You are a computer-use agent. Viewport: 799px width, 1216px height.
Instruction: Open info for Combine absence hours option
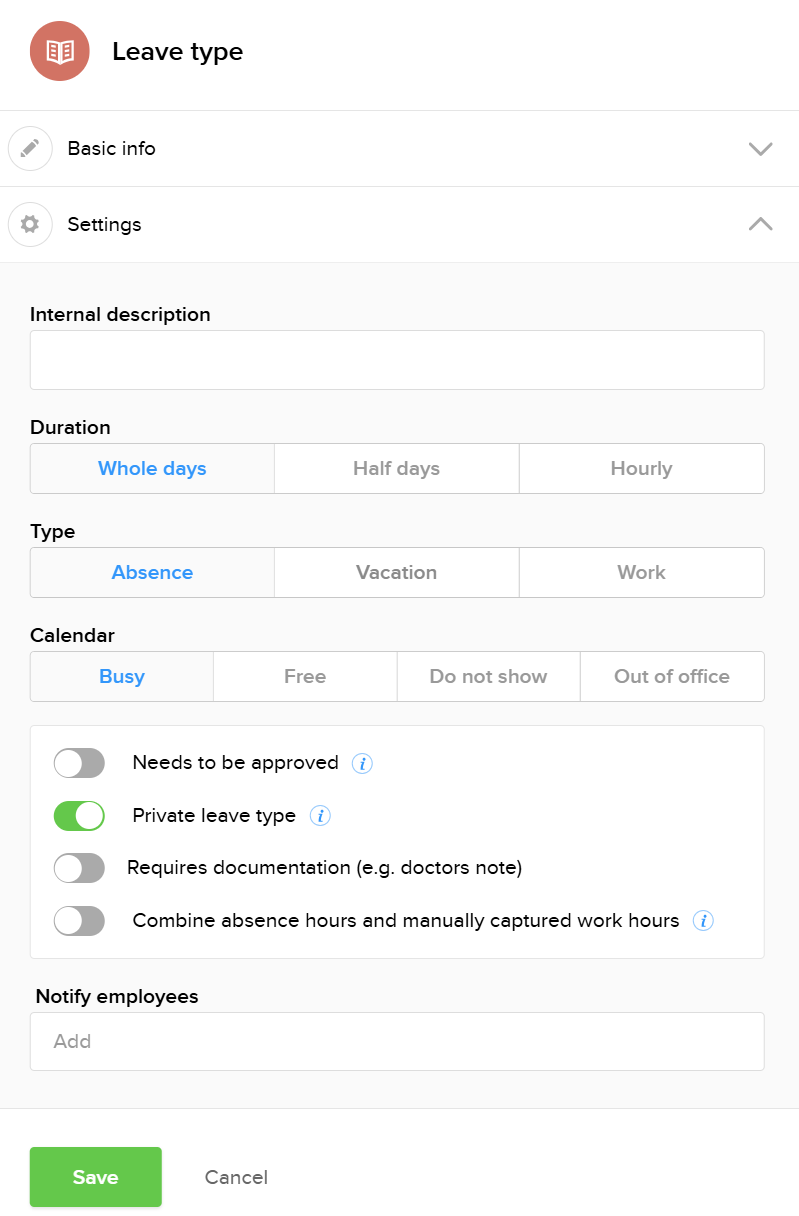(x=703, y=920)
